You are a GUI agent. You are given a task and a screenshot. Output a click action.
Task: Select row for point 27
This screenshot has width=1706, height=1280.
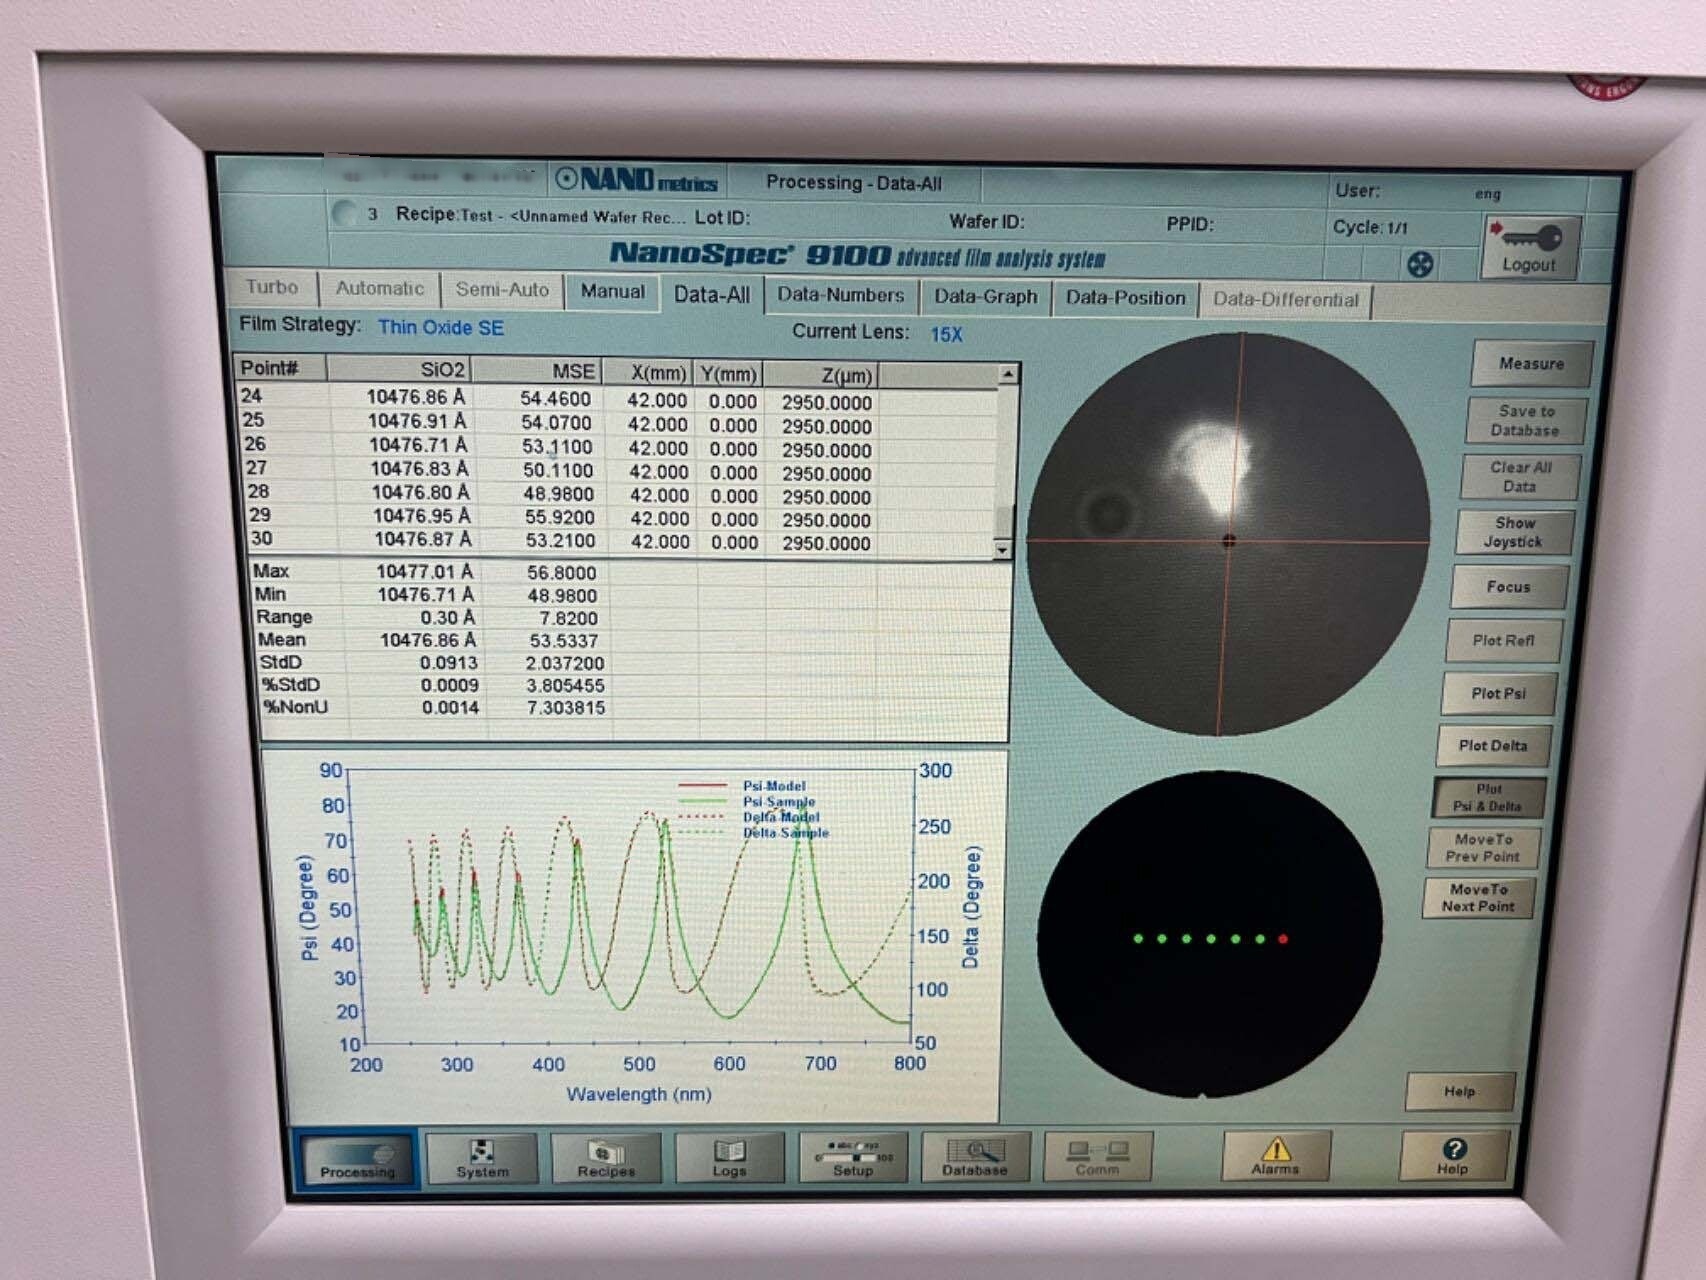[x=616, y=470]
